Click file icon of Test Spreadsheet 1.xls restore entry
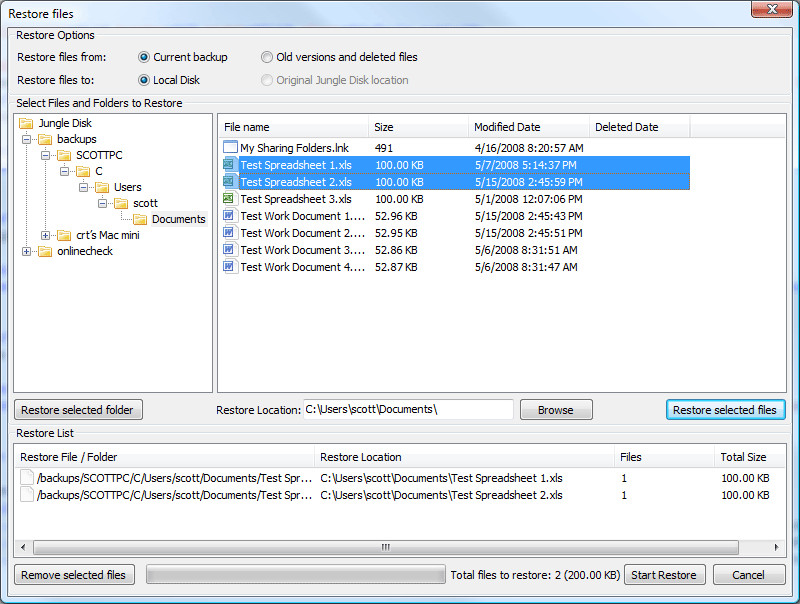The width and height of the screenshot is (800, 604). point(27,477)
